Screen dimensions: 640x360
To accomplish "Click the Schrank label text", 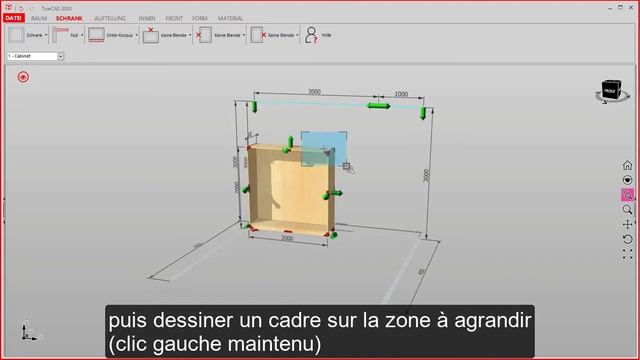I will 34,35.
